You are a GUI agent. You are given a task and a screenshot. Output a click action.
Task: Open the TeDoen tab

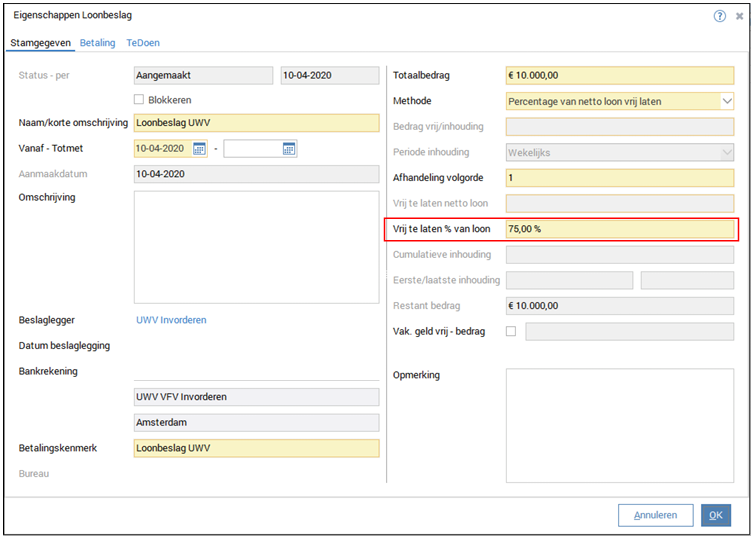pos(143,43)
